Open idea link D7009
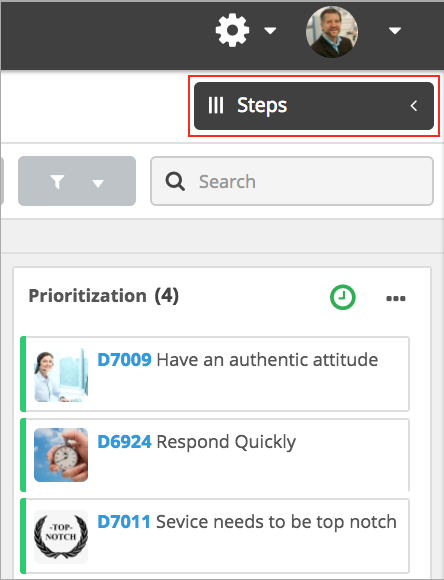 coord(124,360)
